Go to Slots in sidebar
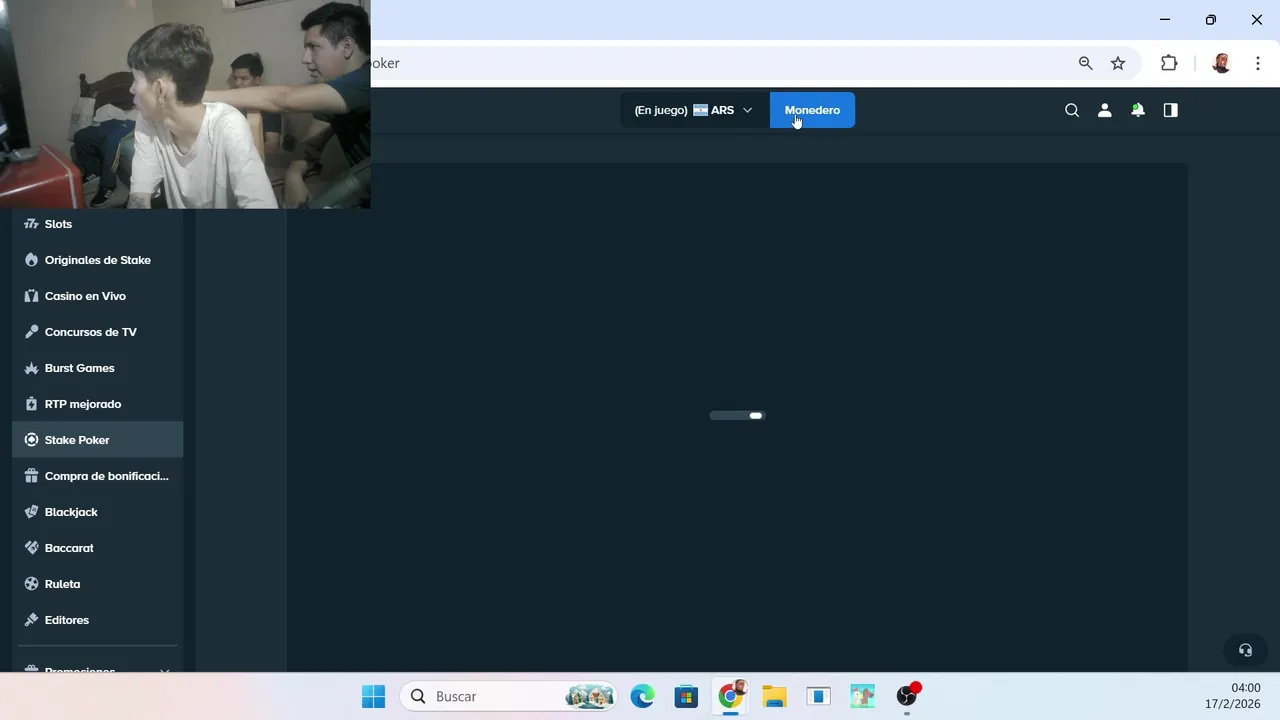The width and height of the screenshot is (1280, 720). (98, 224)
